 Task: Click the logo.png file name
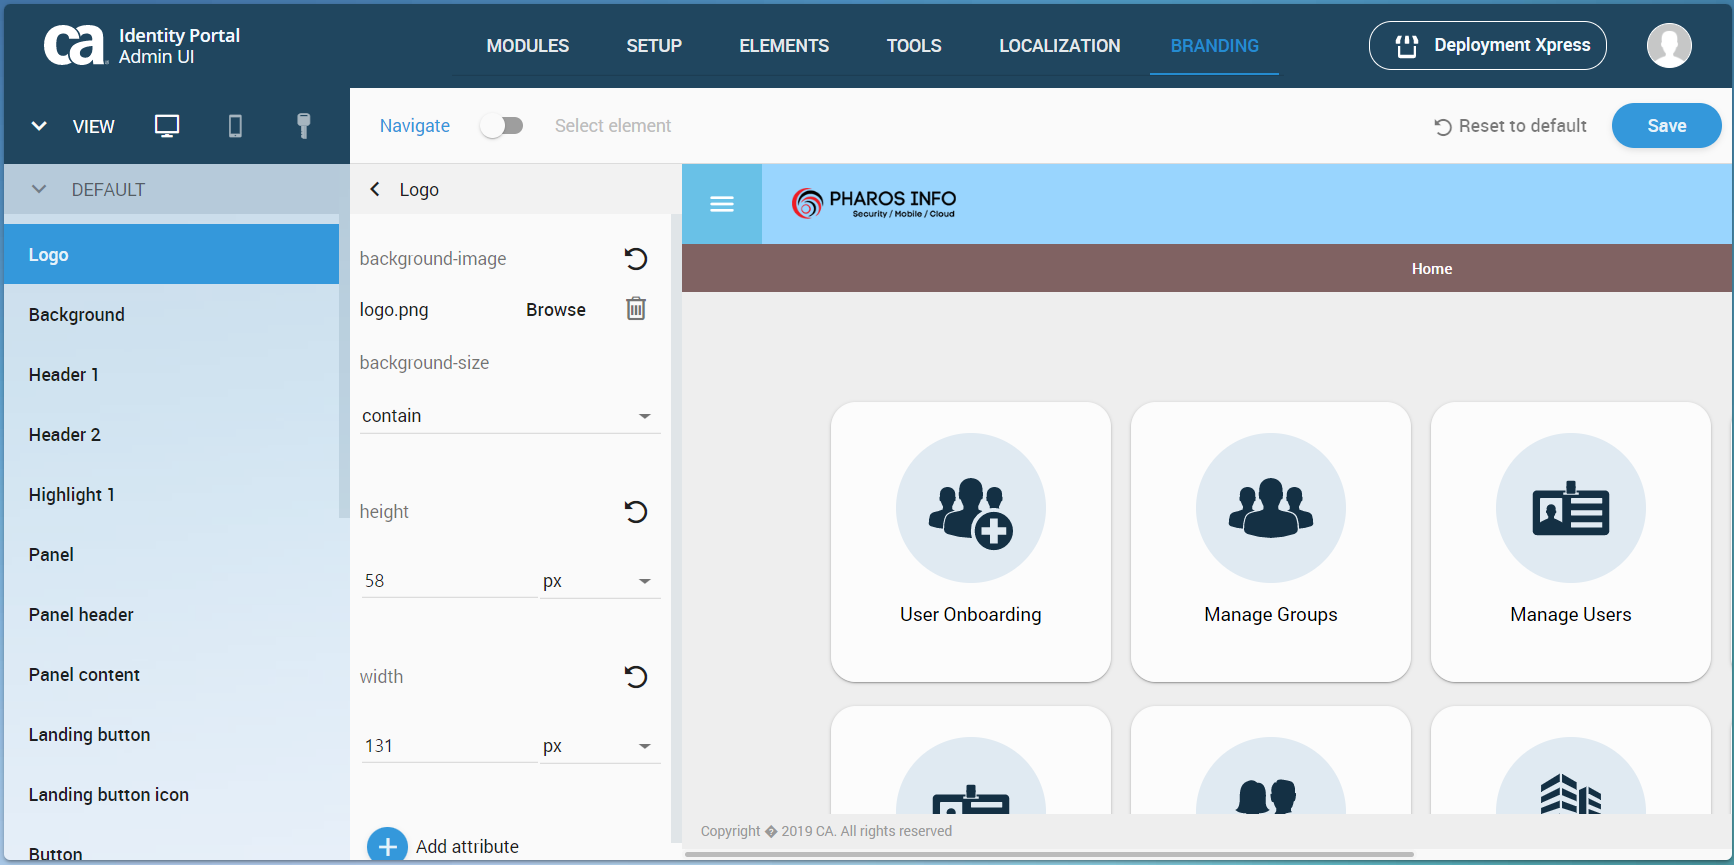394,310
